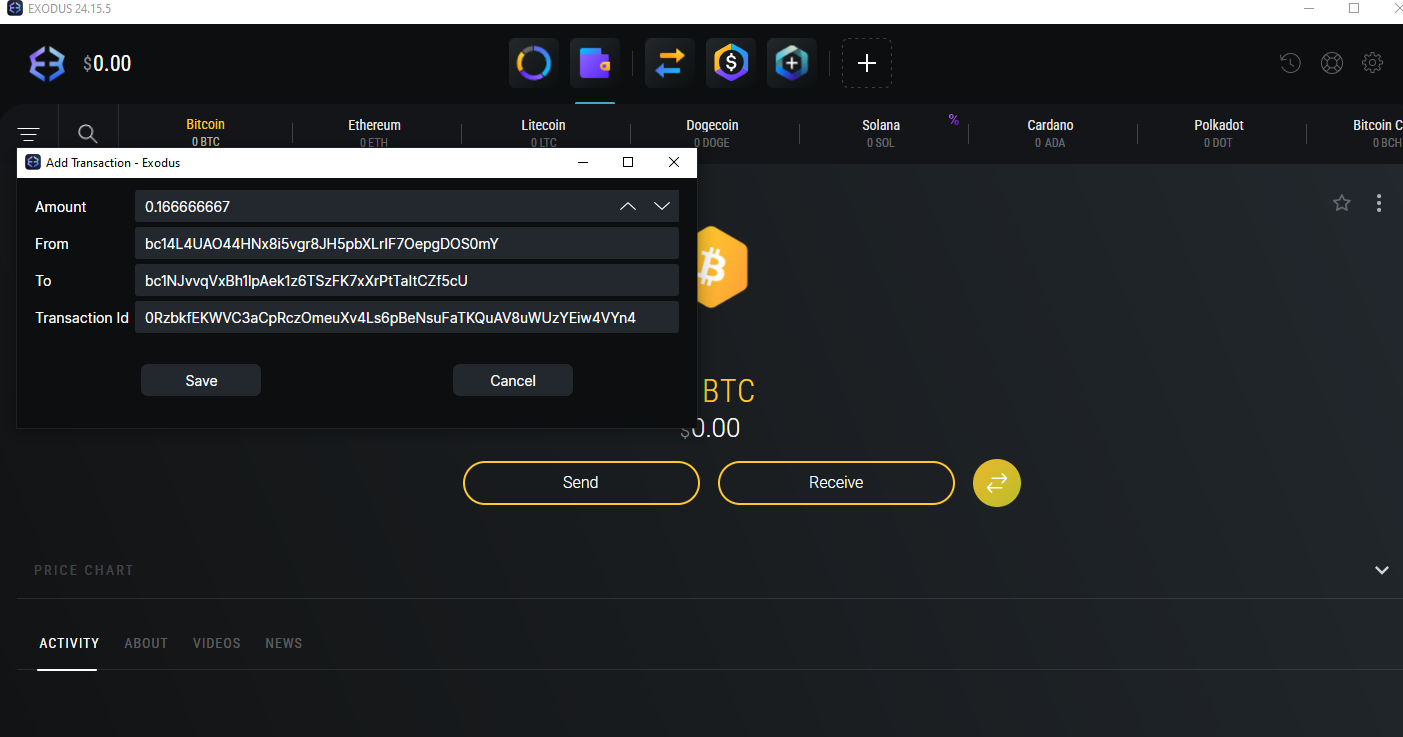This screenshot has width=1403, height=737.
Task: Open the Wallet icon in top bar
Action: point(595,64)
